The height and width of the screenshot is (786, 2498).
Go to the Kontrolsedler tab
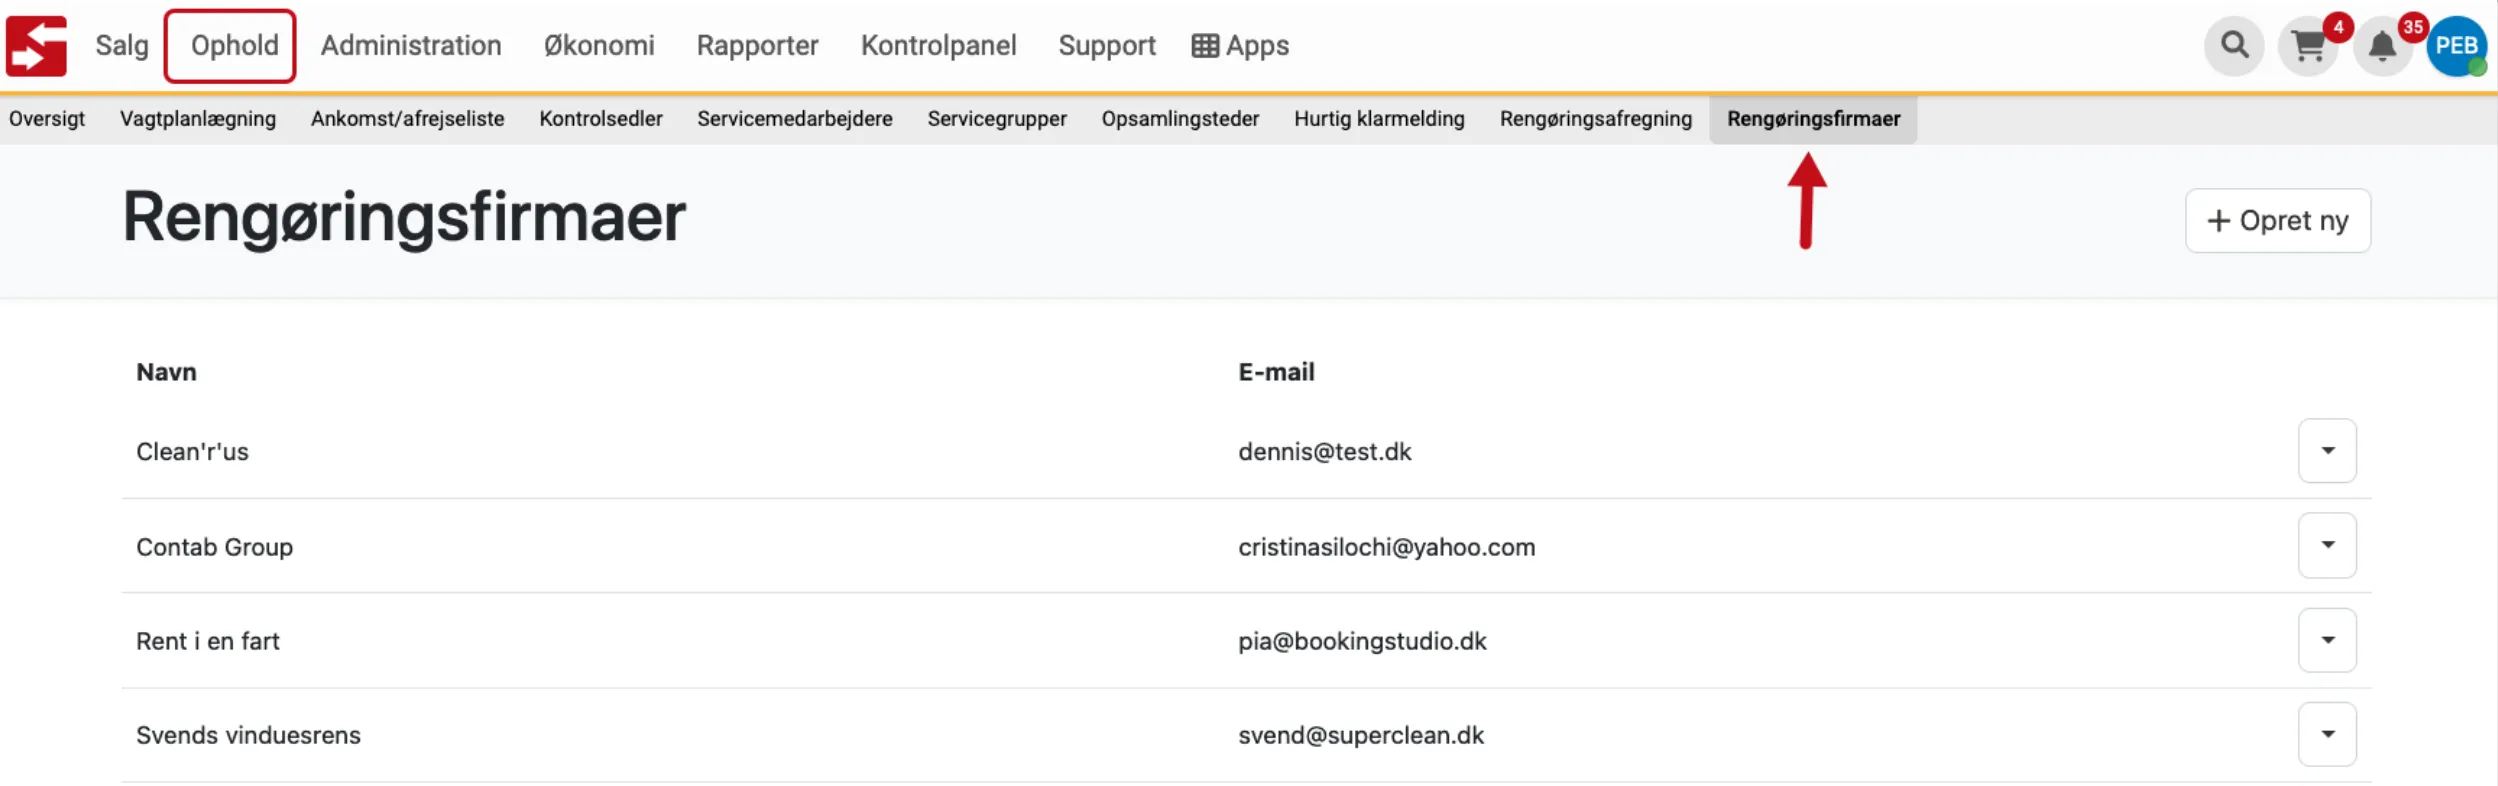(x=601, y=119)
